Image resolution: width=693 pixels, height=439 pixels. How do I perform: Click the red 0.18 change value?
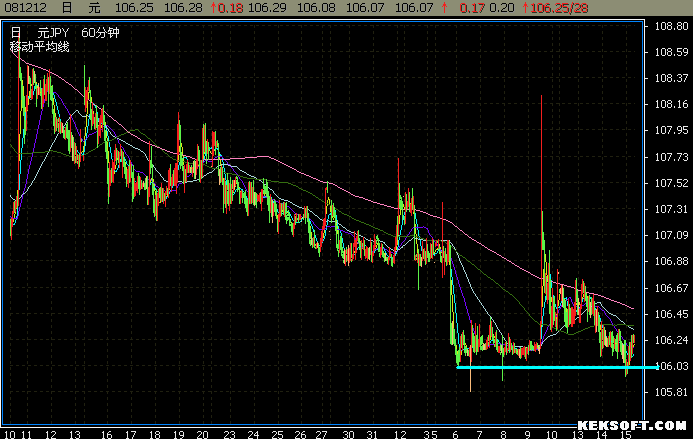pos(230,8)
